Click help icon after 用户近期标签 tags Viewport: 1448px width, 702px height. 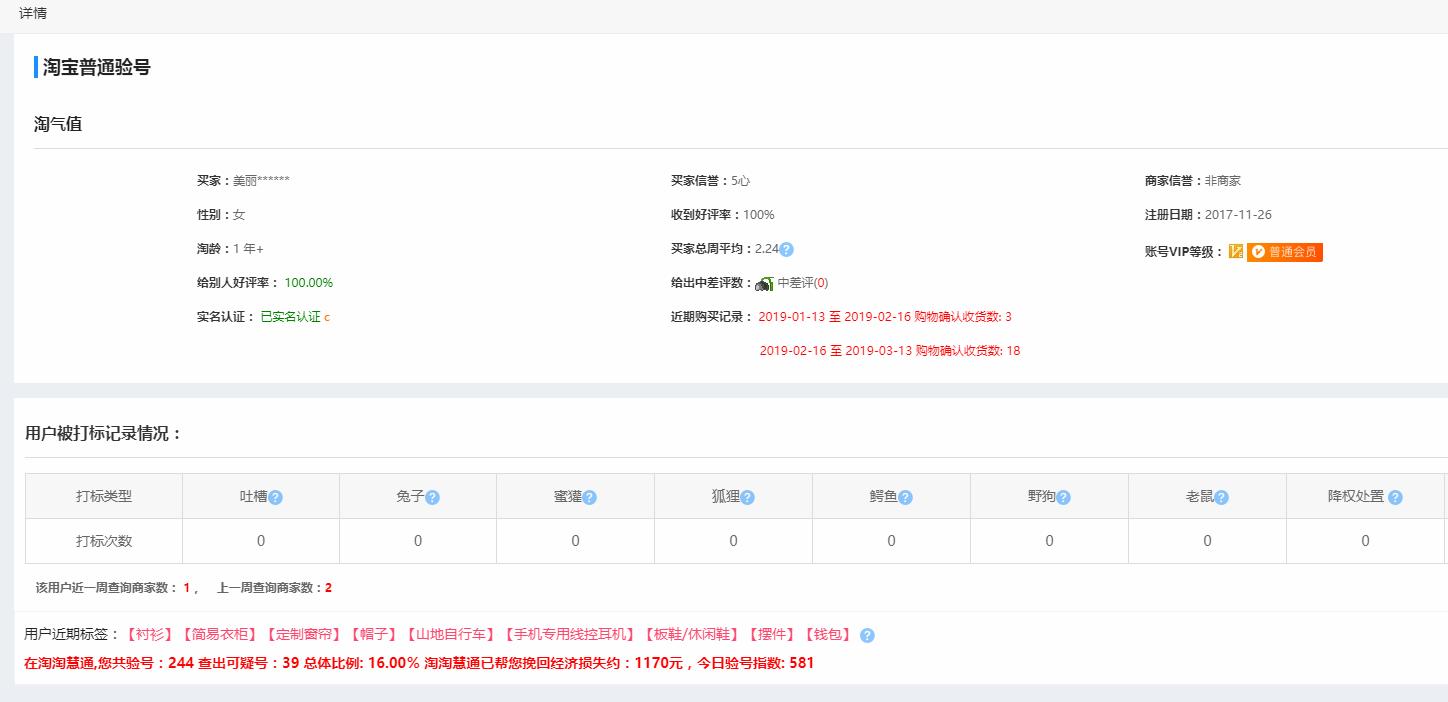[x=867, y=635]
